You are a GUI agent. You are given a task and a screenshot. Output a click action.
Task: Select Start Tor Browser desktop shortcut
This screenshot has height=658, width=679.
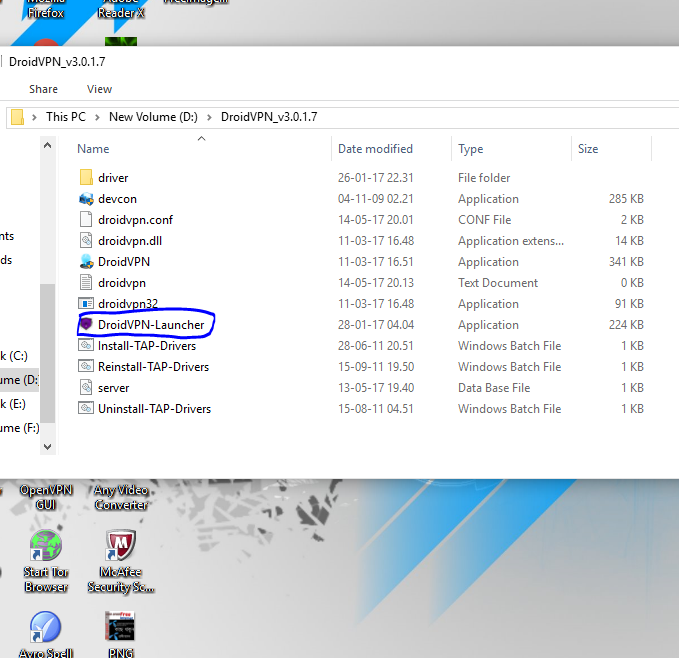[45, 560]
